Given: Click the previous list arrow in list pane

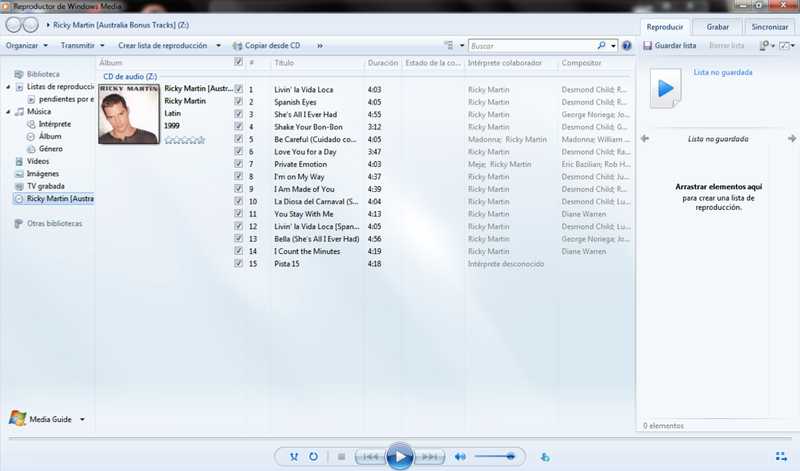Looking at the screenshot, I should click(645, 138).
